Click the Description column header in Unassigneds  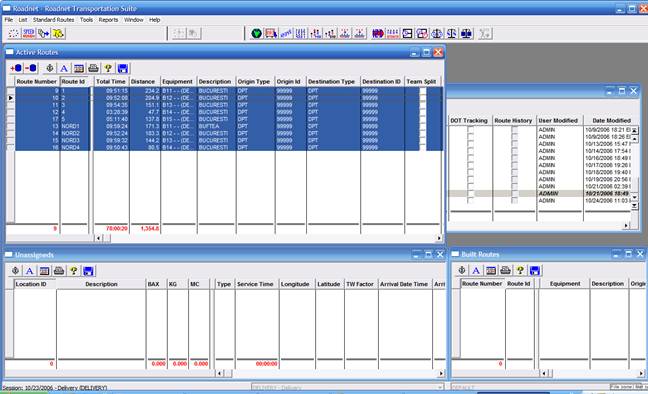[x=101, y=284]
